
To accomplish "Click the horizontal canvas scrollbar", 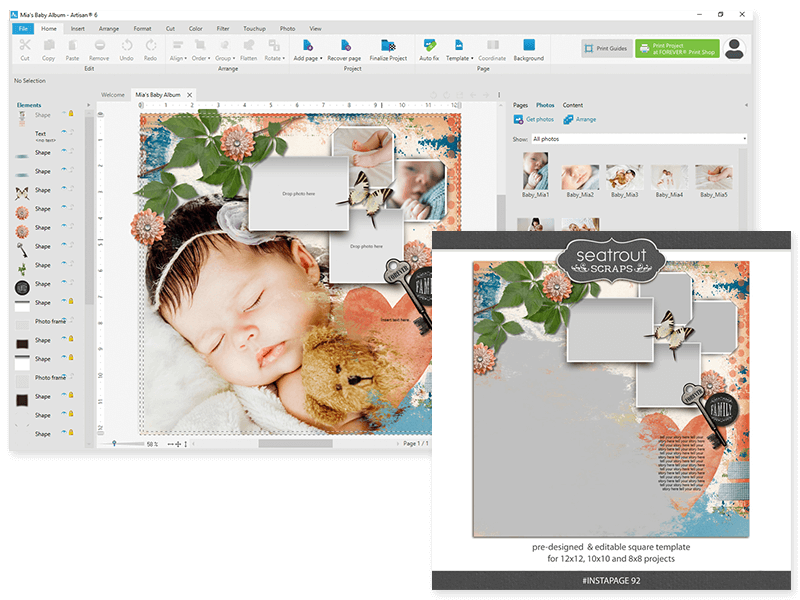I will [295, 444].
